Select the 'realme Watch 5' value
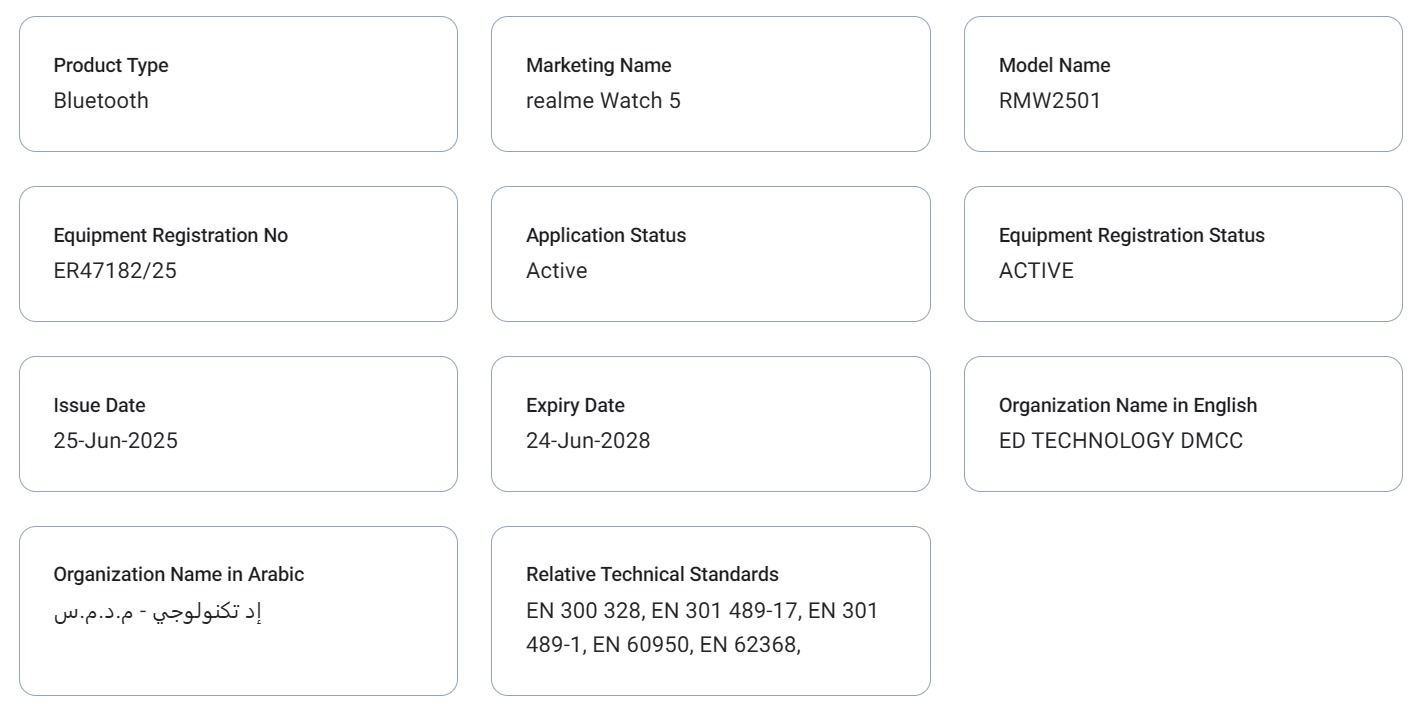Viewport: 1412px width, 710px height. click(x=604, y=100)
